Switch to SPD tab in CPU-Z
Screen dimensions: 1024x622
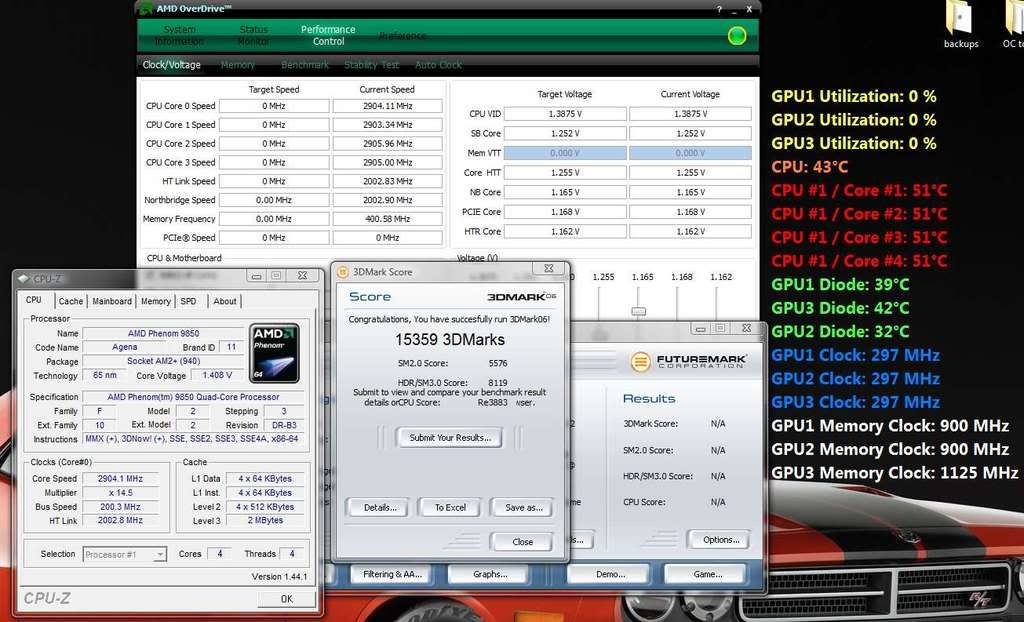click(188, 301)
